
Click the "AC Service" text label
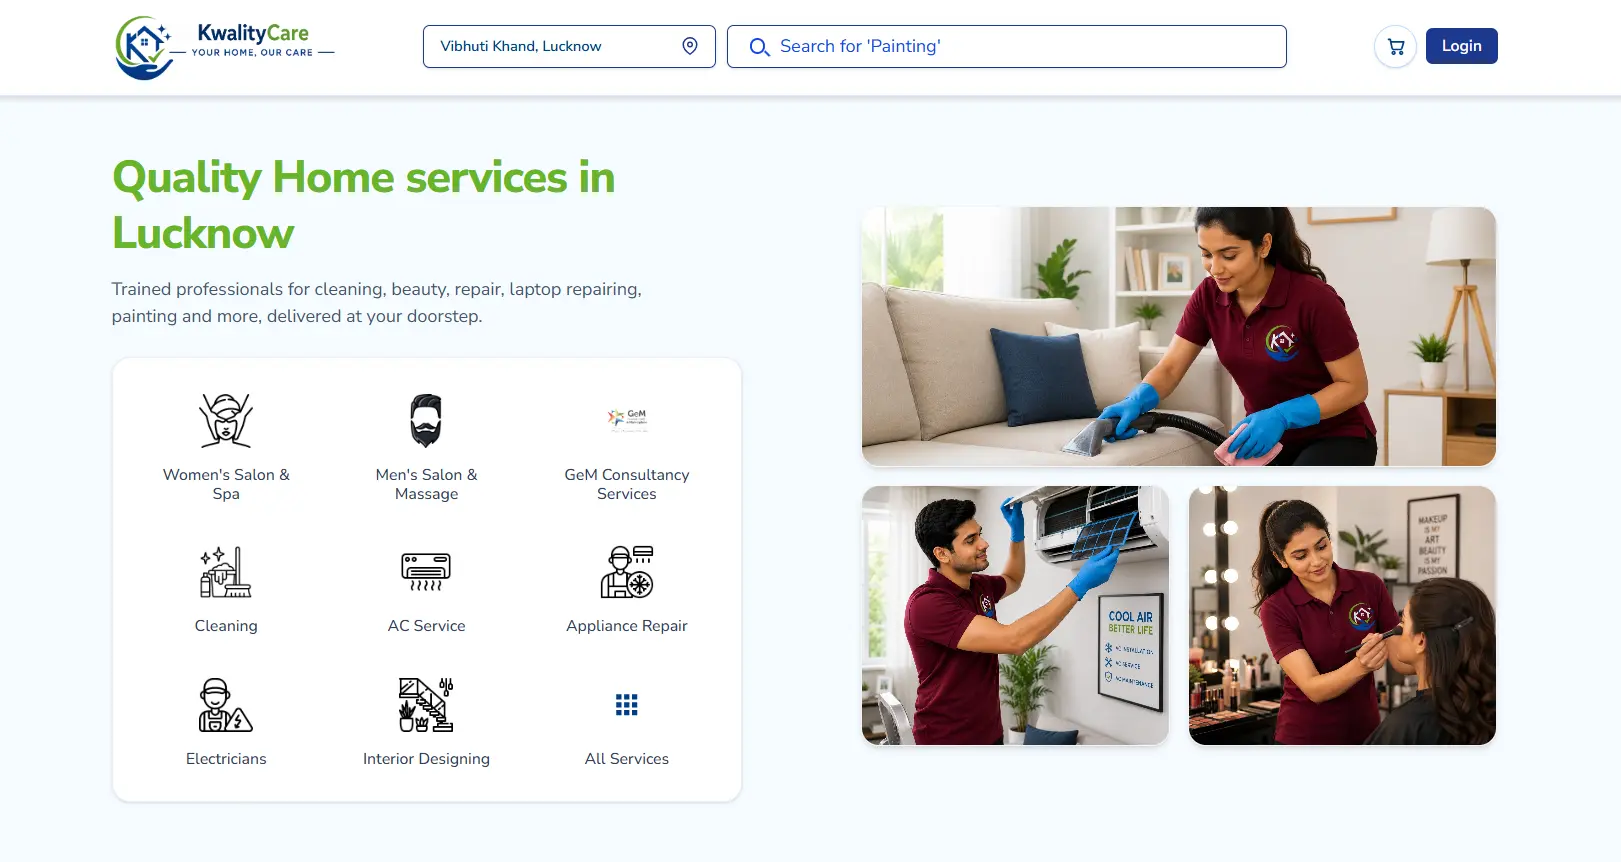426,626
